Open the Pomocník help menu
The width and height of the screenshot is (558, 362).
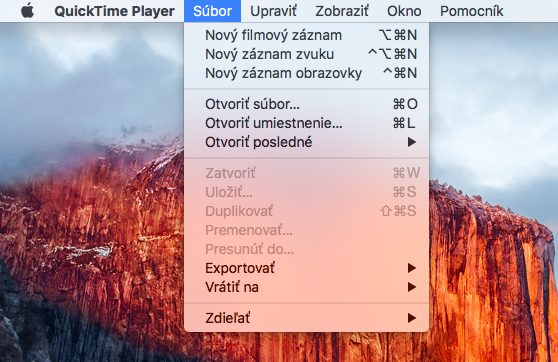click(472, 11)
